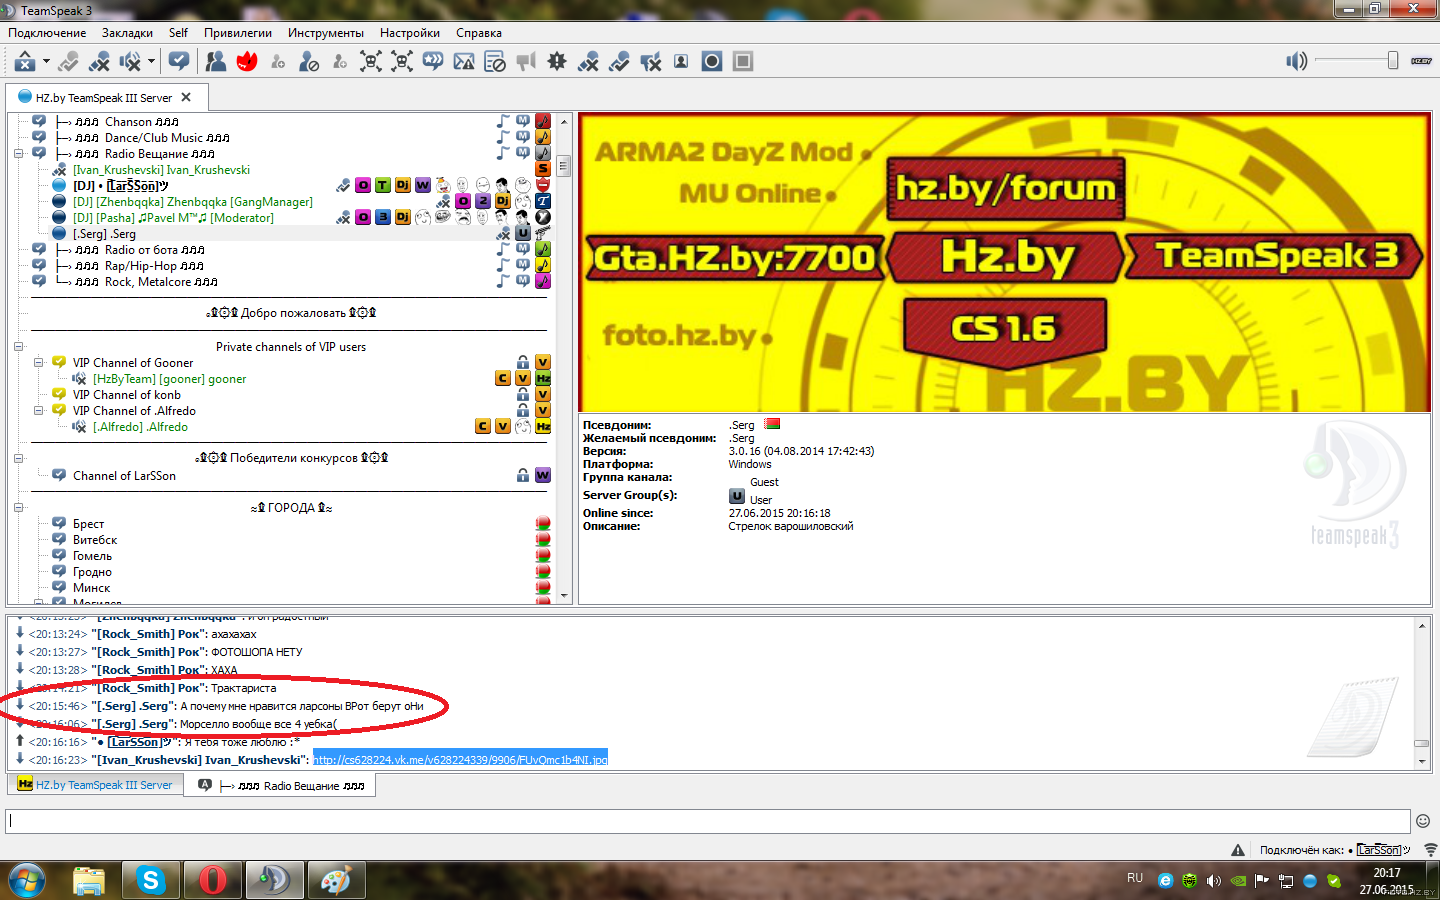Click the Connect to server toolbar icon

pyautogui.click(x=25, y=61)
